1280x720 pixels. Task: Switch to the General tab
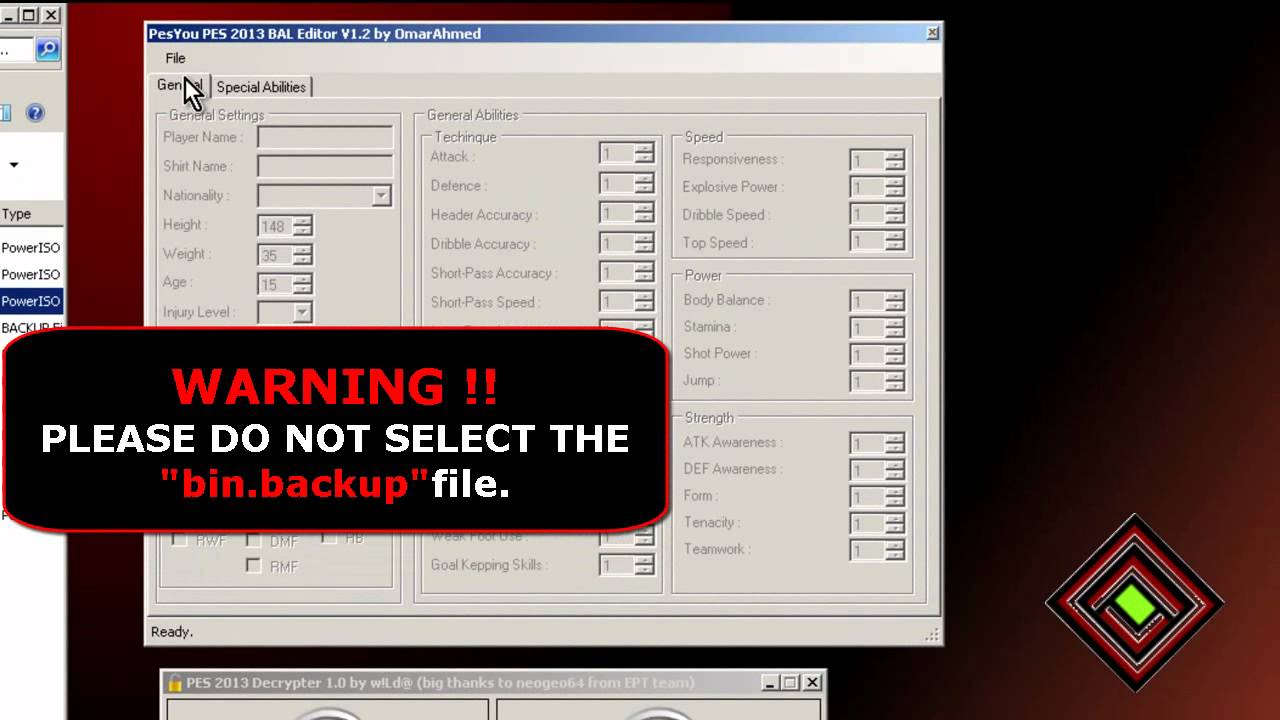coord(180,86)
